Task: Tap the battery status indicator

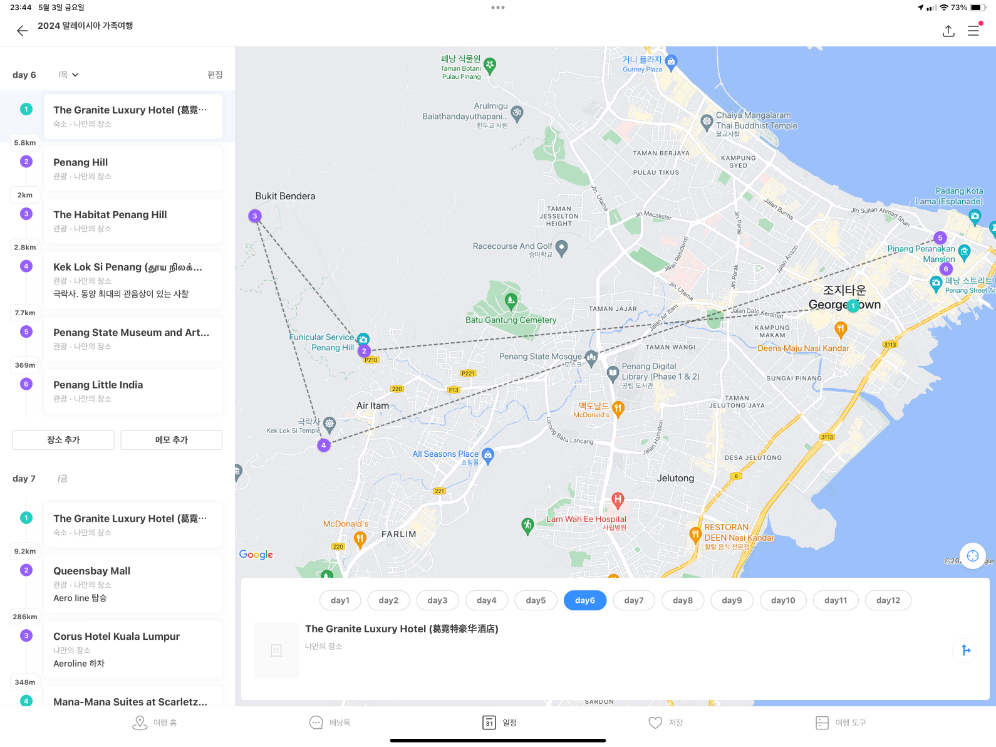Action: (976, 8)
